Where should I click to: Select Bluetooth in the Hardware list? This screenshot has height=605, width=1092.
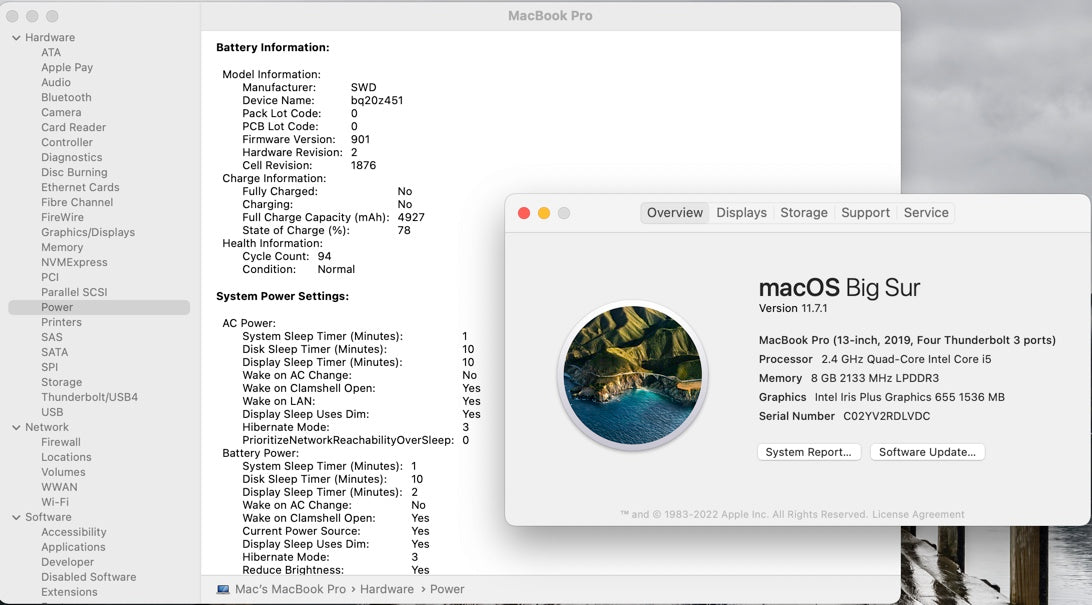66,98
